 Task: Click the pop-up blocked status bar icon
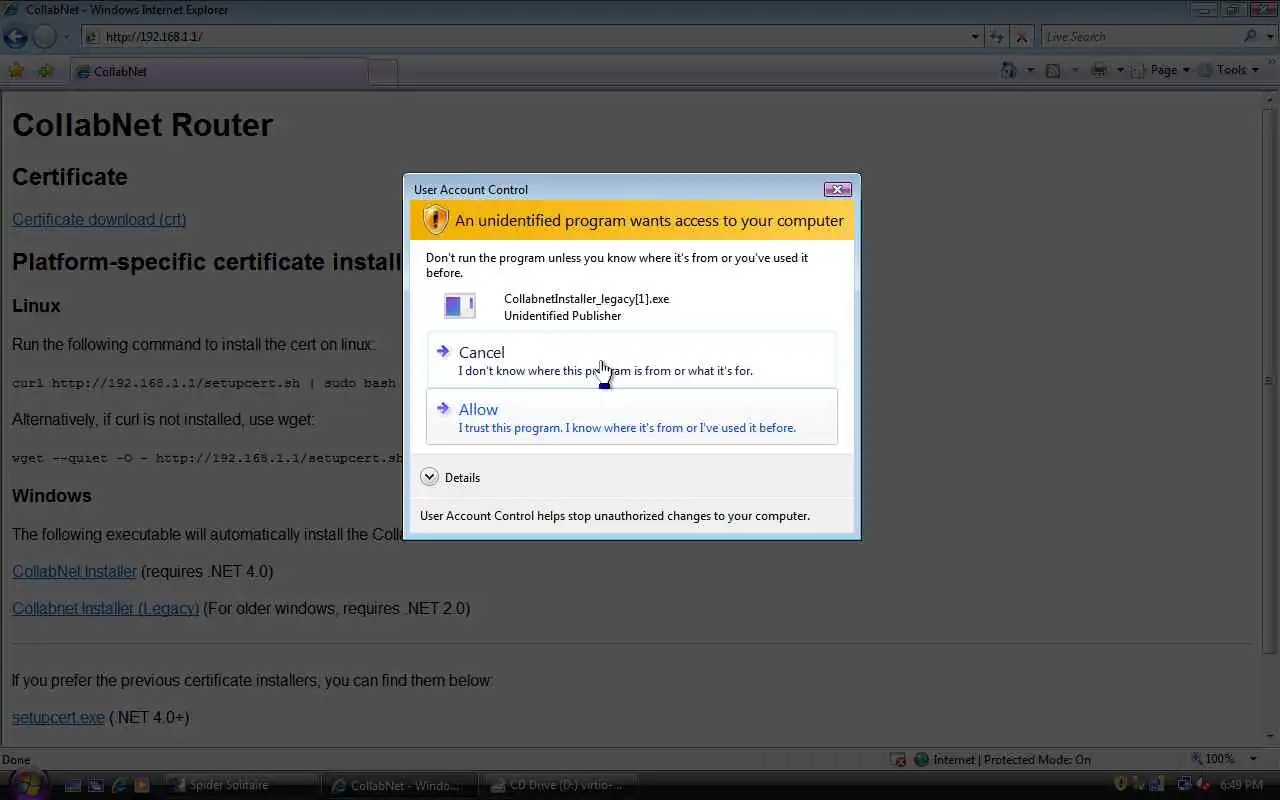pyautogui.click(x=898, y=759)
